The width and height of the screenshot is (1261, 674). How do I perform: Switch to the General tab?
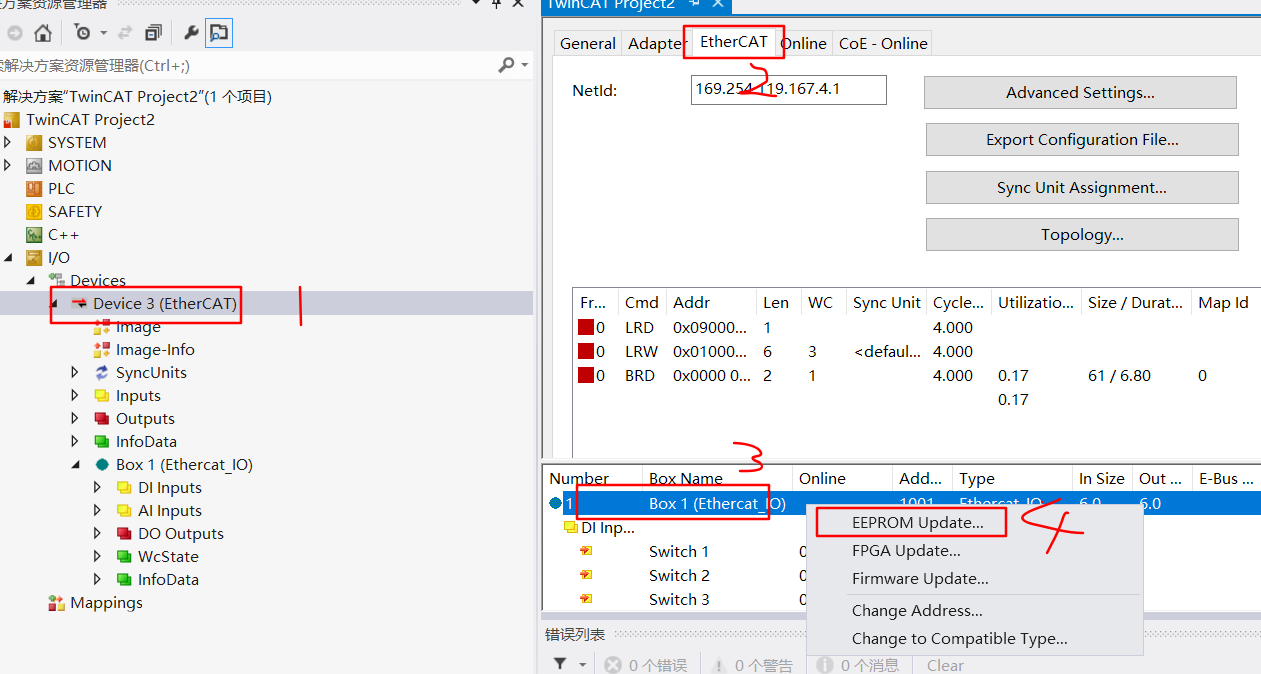tap(588, 43)
